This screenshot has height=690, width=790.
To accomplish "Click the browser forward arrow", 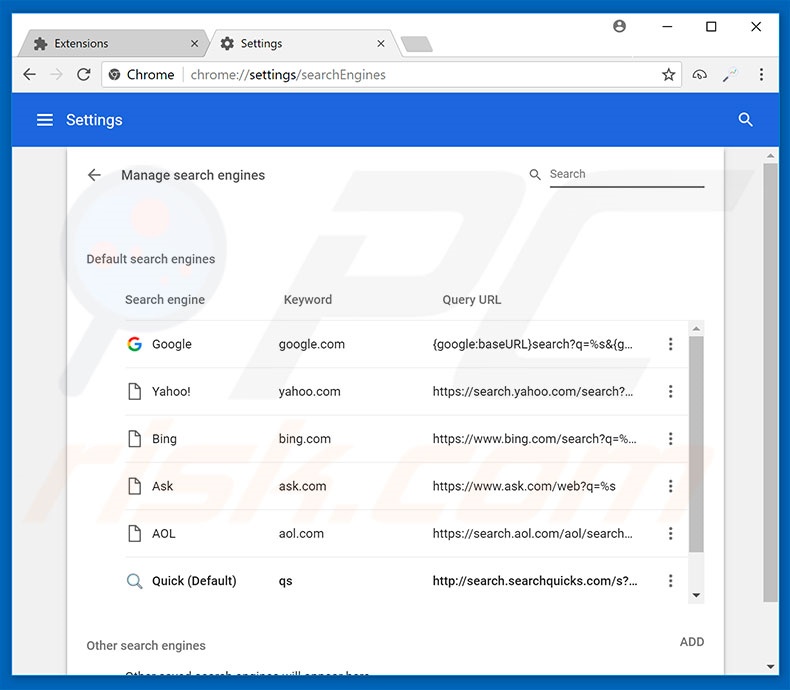I will click(x=56, y=75).
